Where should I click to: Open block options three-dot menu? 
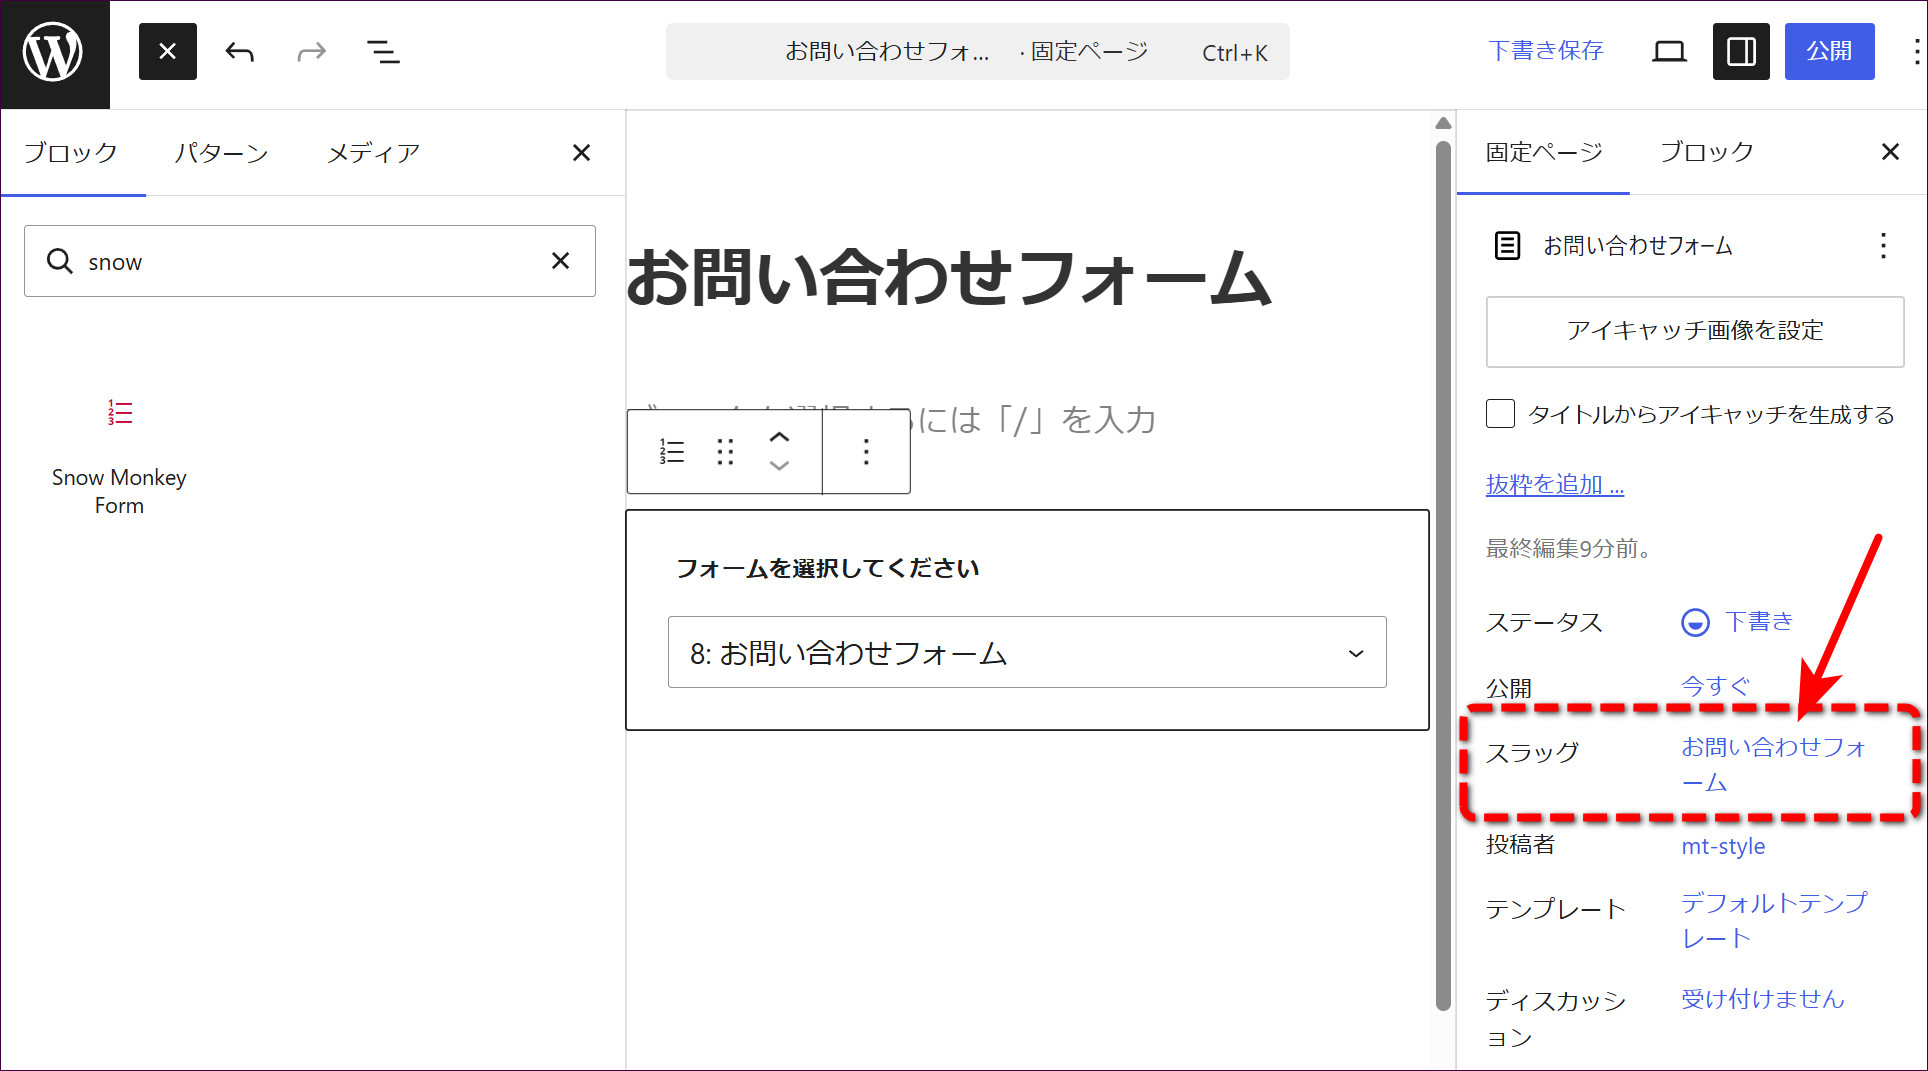pyautogui.click(x=866, y=452)
